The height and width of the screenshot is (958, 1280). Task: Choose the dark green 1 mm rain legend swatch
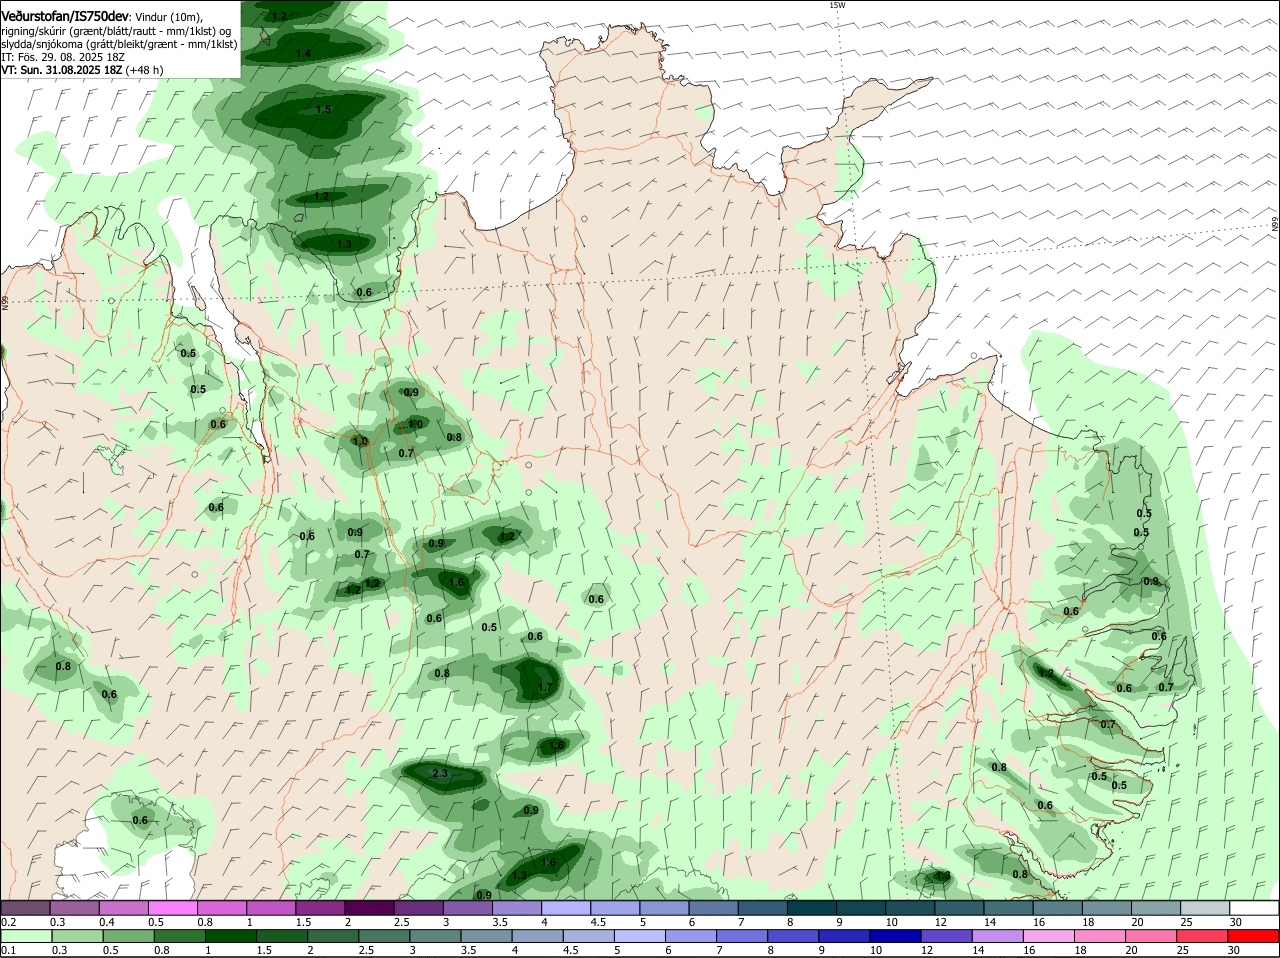coord(230,936)
